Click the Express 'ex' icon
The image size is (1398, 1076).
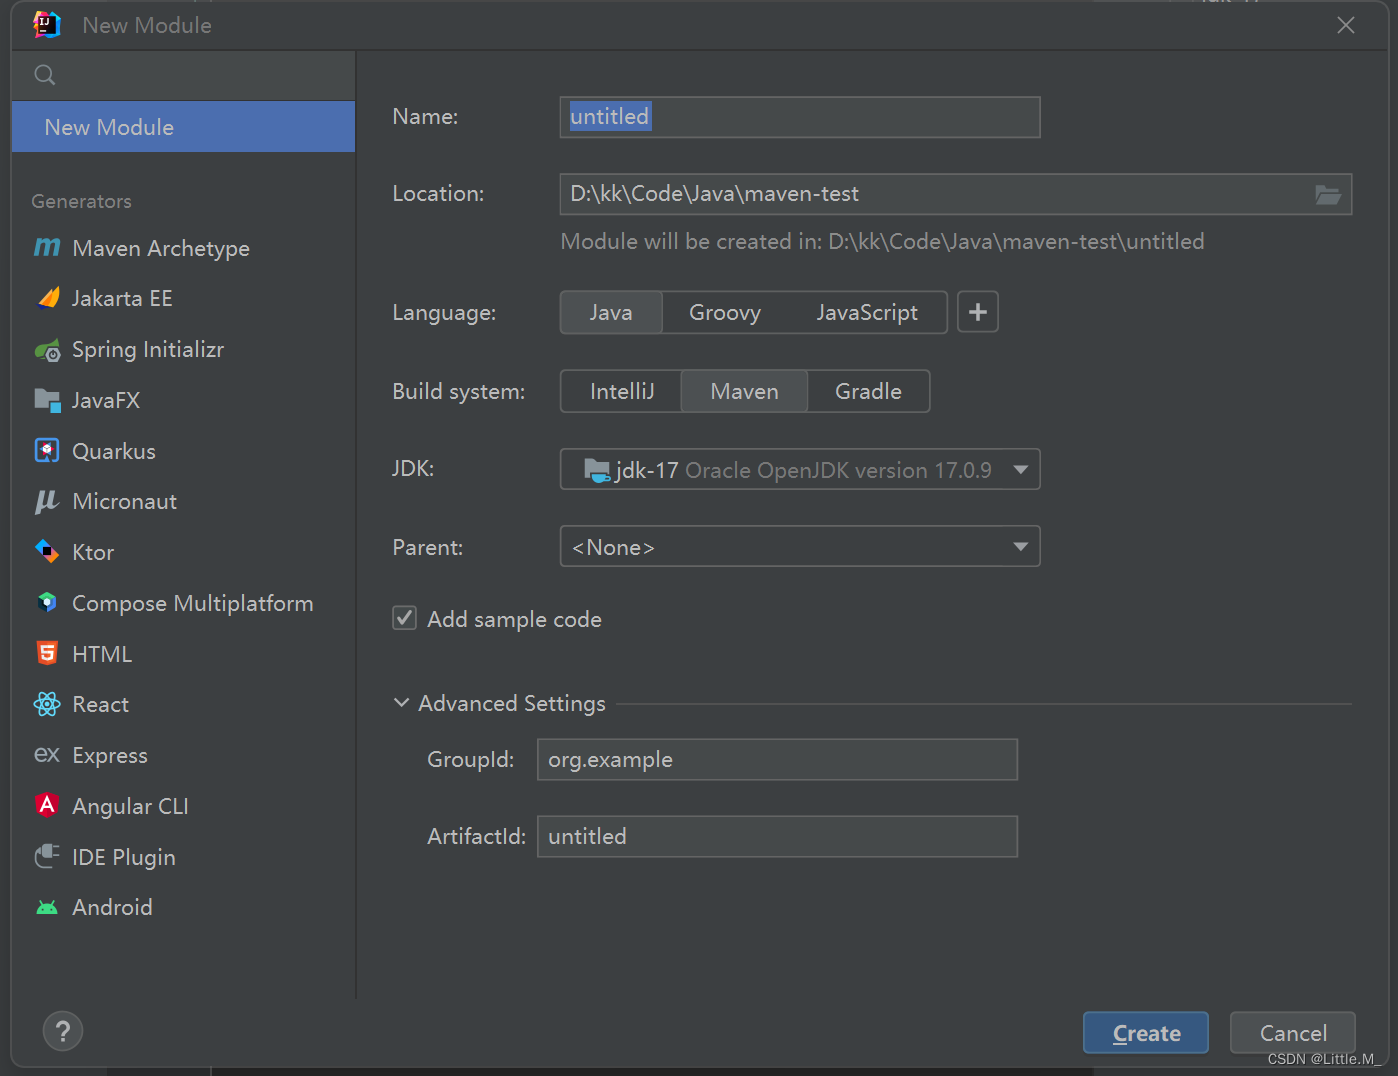47,755
